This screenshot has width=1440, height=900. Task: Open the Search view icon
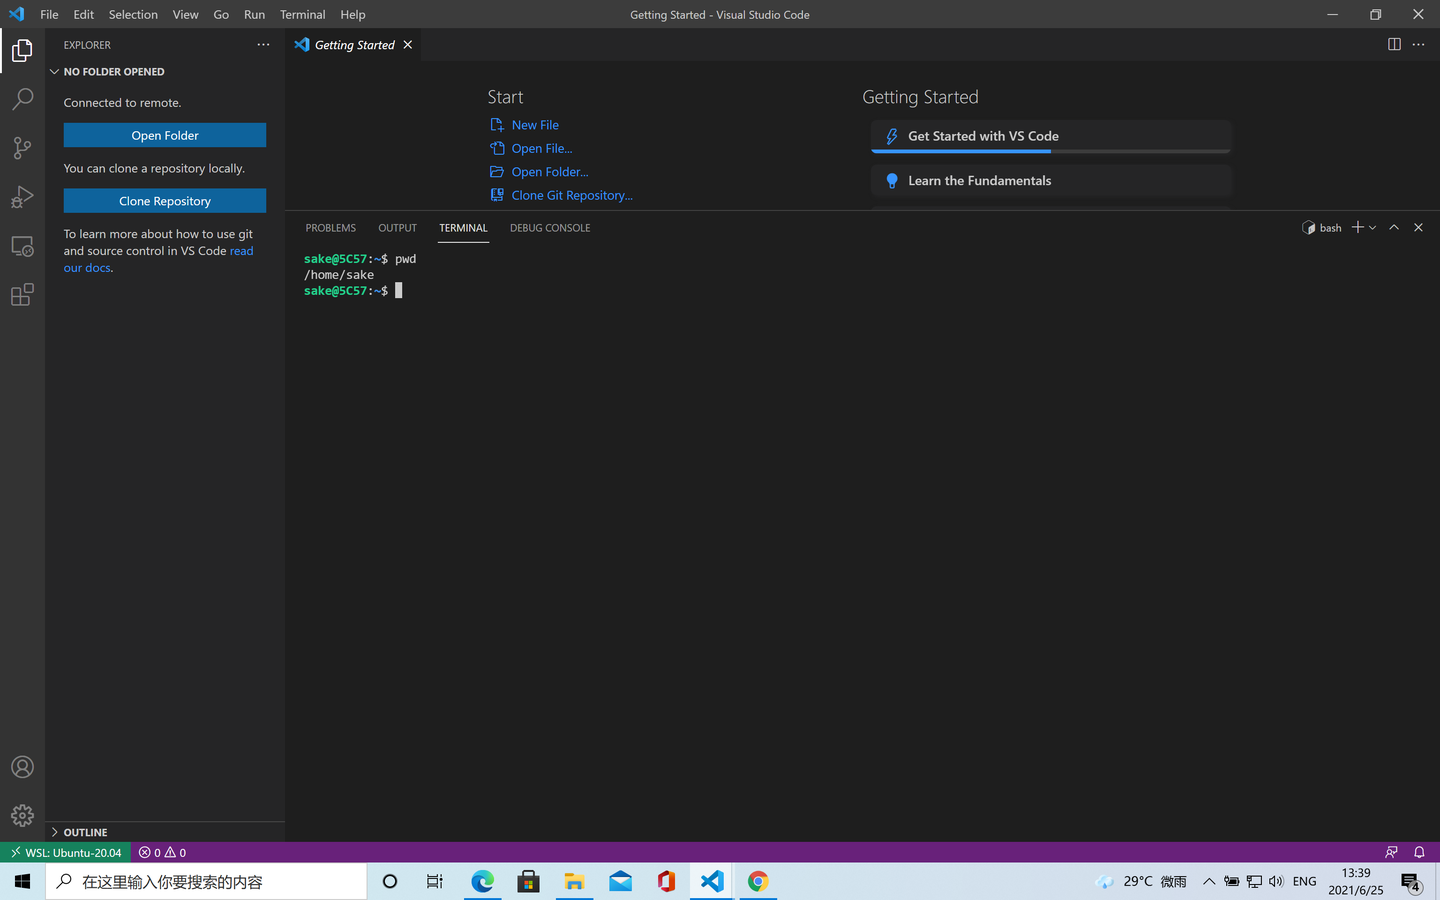coord(22,98)
